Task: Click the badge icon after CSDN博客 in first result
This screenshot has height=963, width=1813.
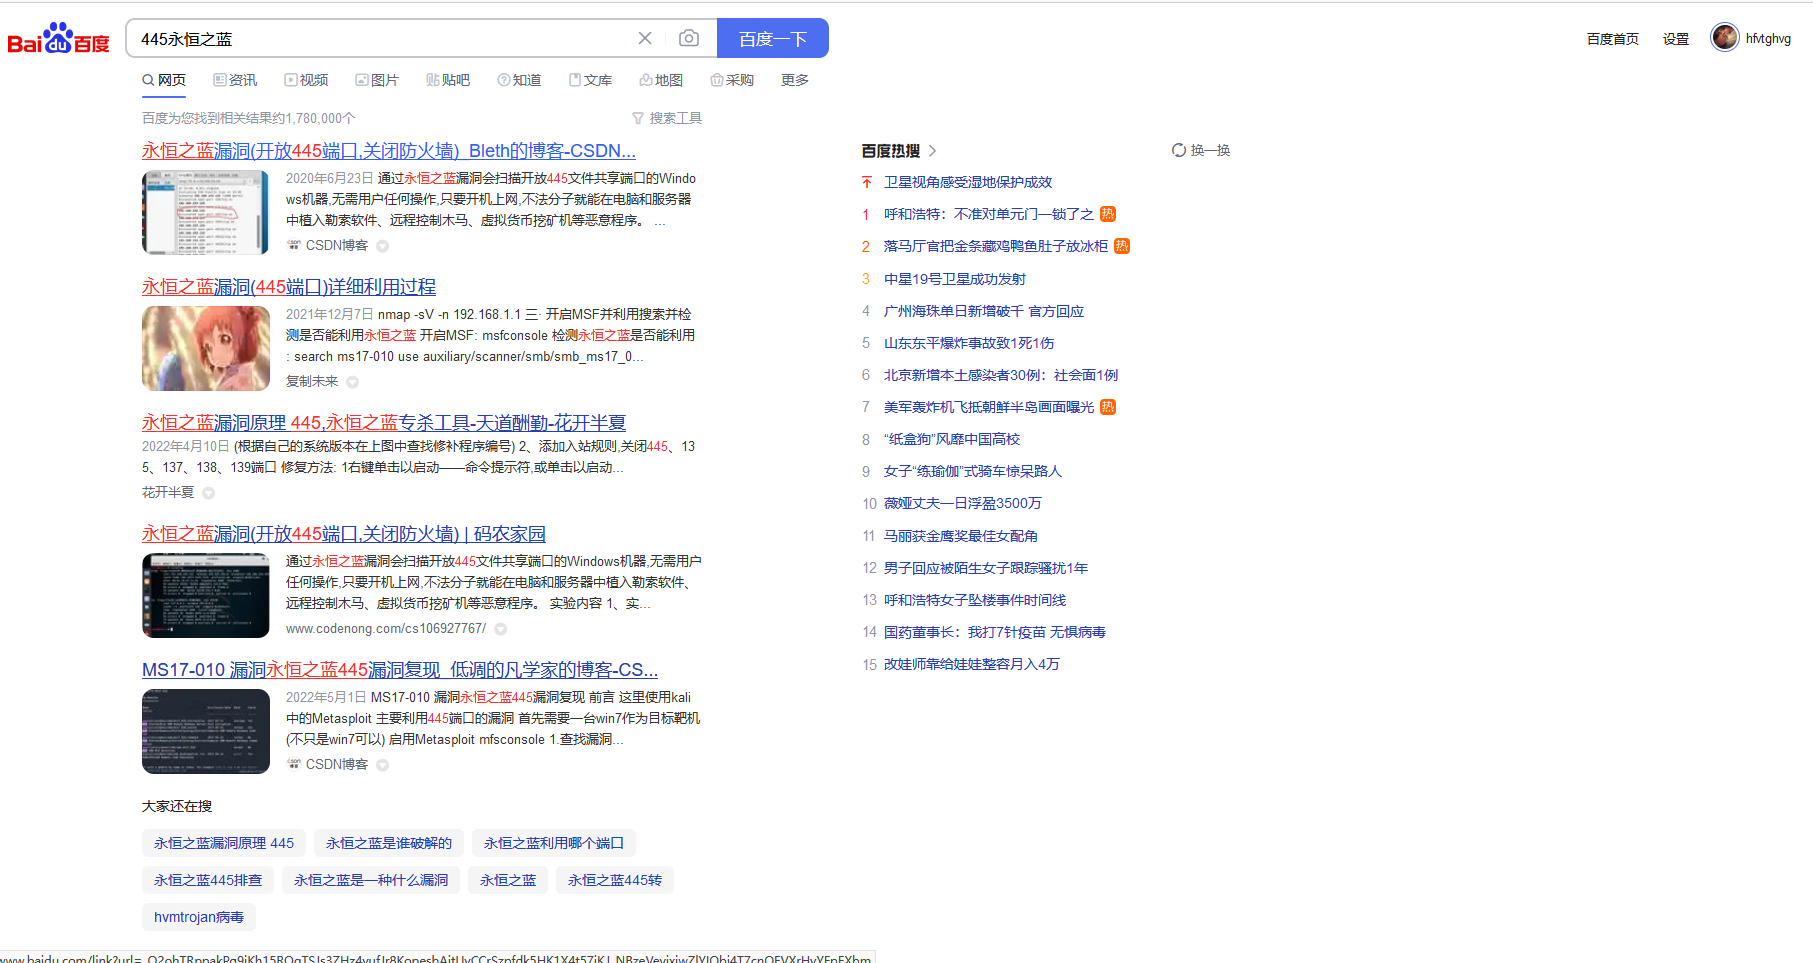Action: [x=382, y=246]
